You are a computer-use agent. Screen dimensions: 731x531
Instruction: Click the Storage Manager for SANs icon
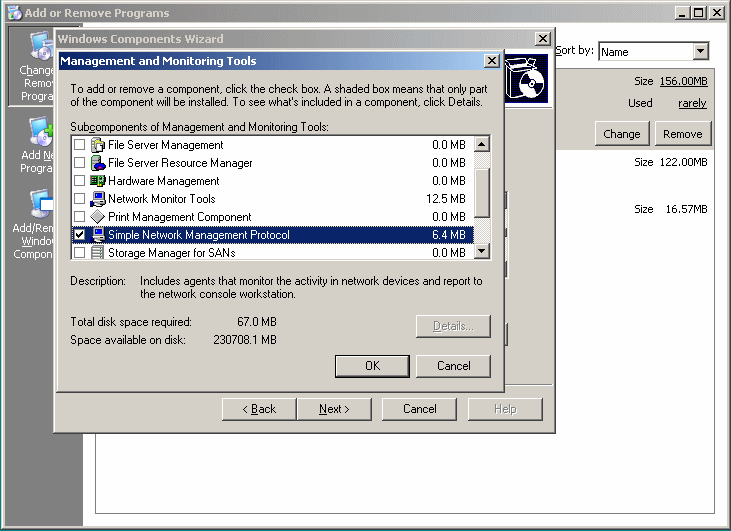(98, 253)
